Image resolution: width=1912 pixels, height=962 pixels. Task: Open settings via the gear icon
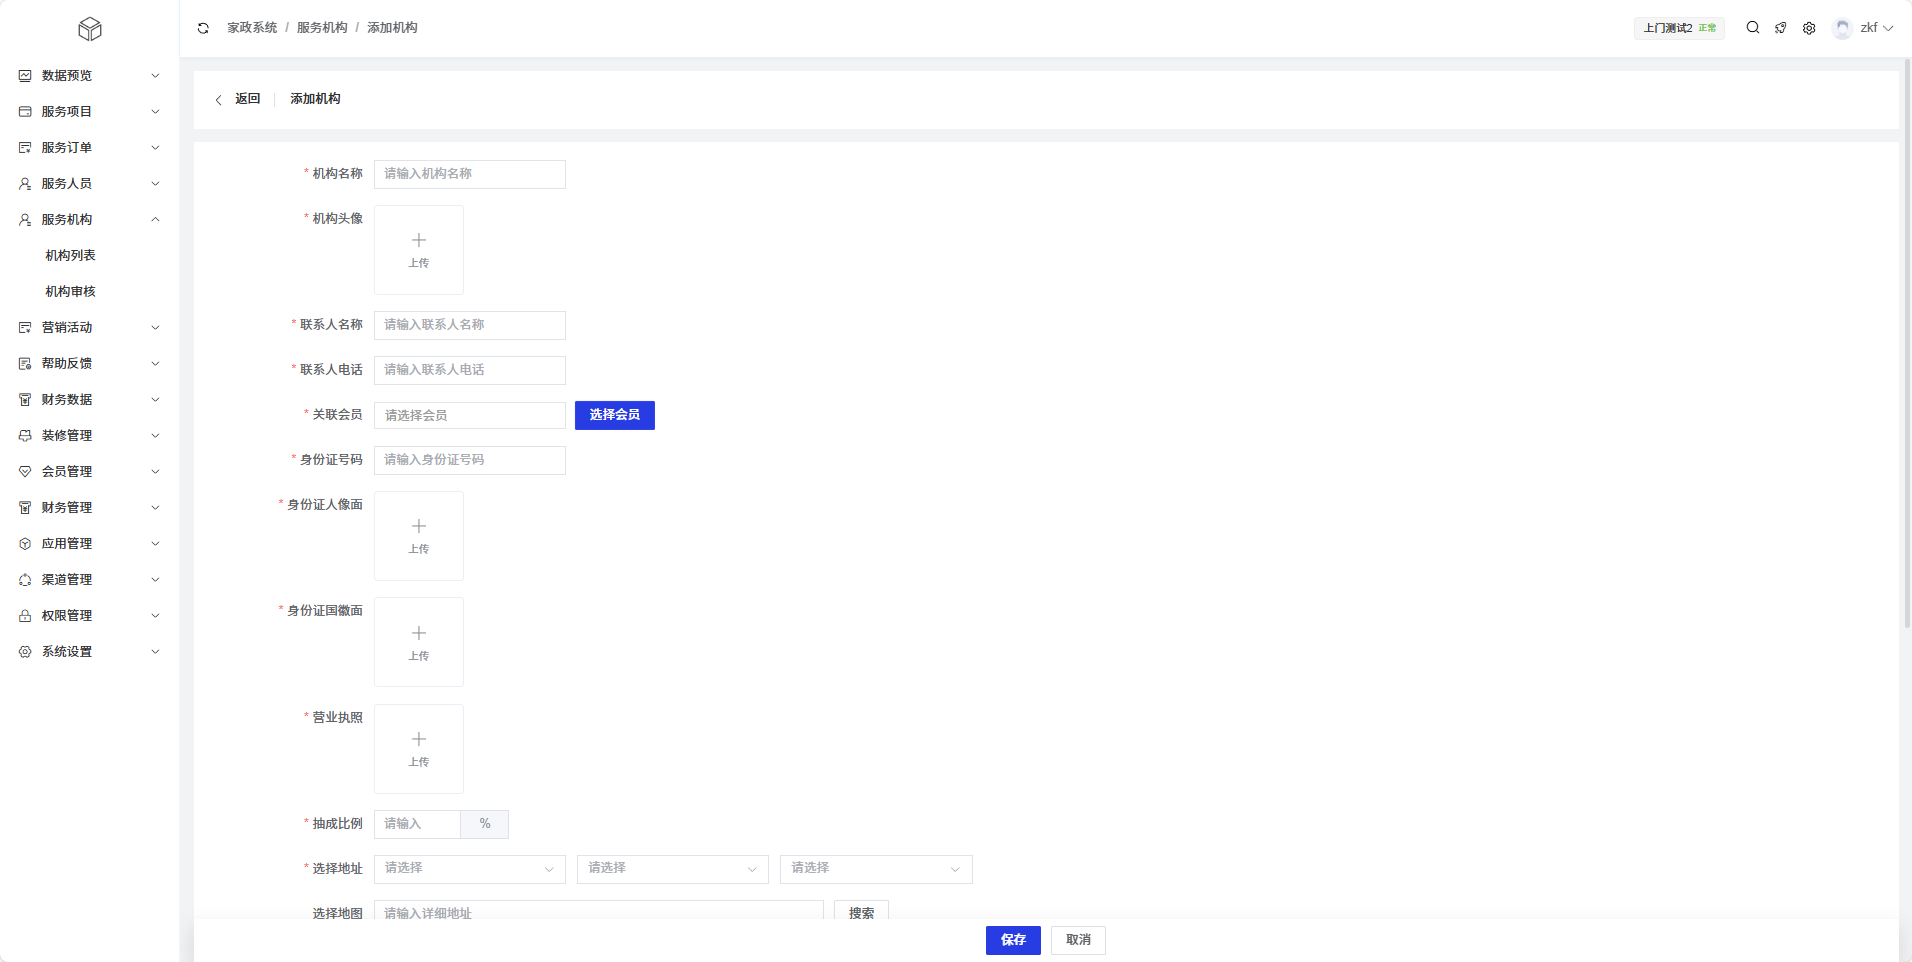(1809, 28)
